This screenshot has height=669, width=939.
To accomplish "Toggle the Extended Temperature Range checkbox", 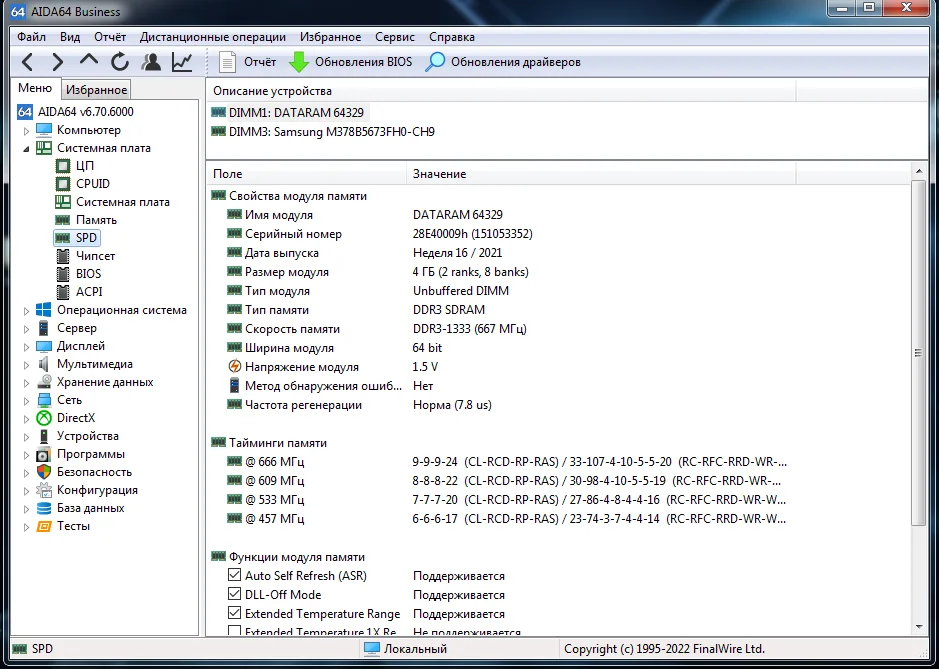I will [x=235, y=613].
